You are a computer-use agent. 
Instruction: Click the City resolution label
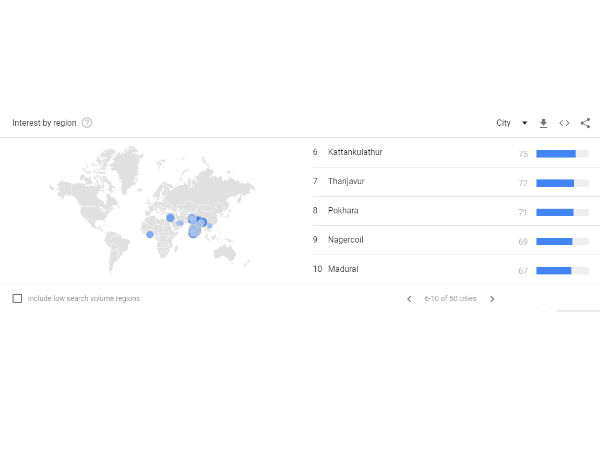pyautogui.click(x=503, y=123)
